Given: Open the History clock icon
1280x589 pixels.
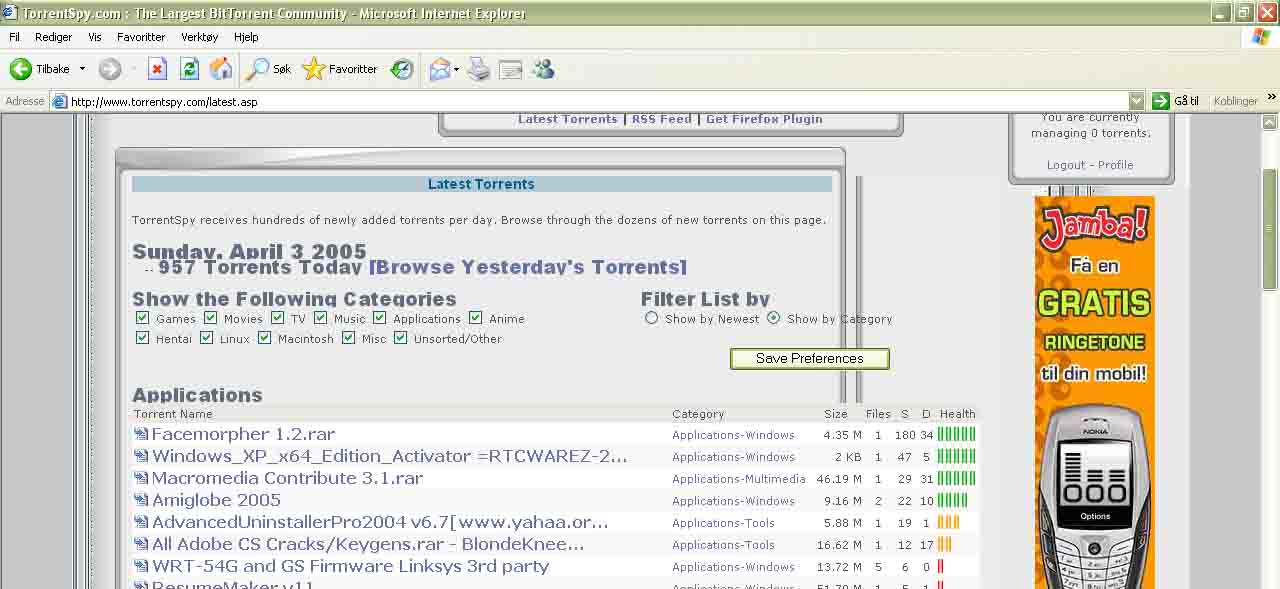Looking at the screenshot, I should [402, 69].
